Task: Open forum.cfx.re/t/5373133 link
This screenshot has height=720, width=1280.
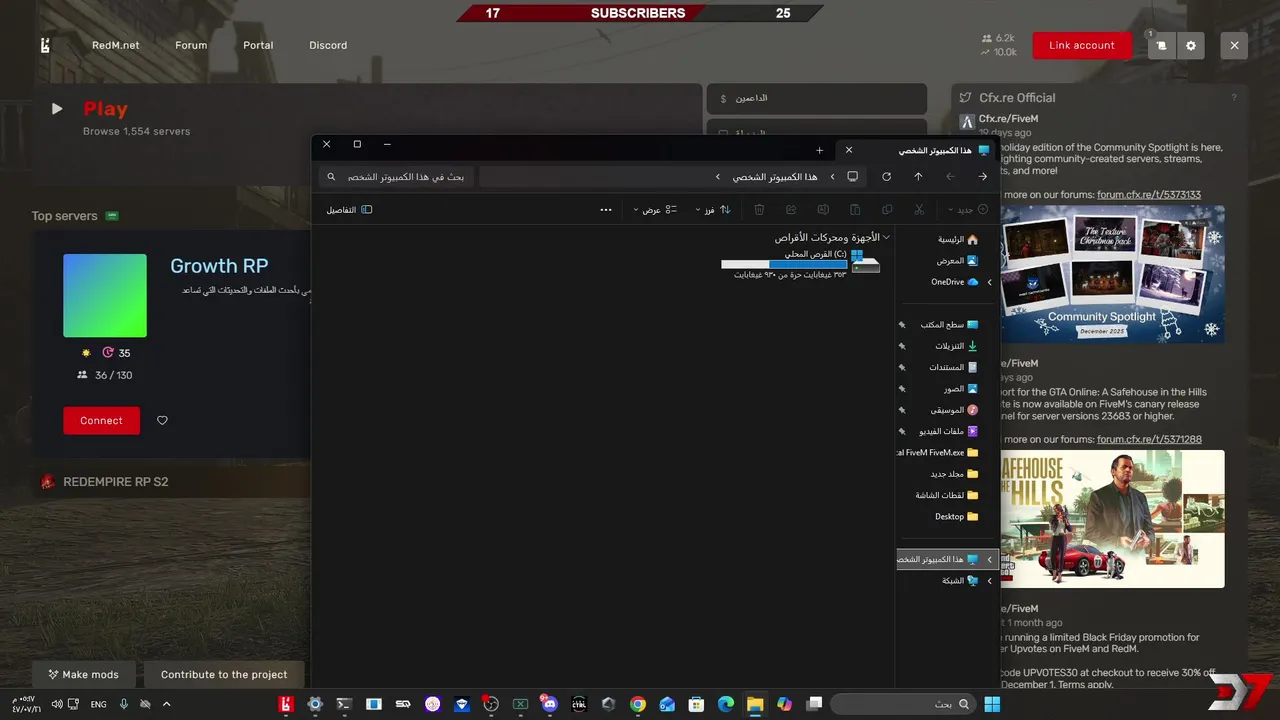Action: (1149, 195)
